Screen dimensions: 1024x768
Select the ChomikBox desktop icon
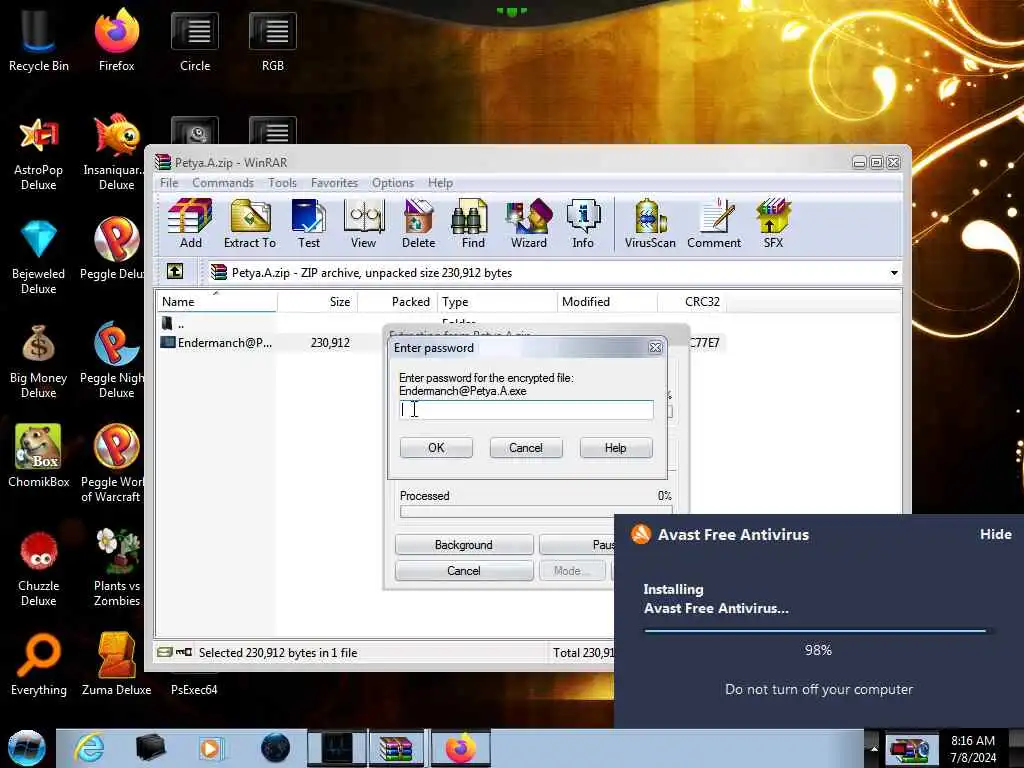point(39,456)
